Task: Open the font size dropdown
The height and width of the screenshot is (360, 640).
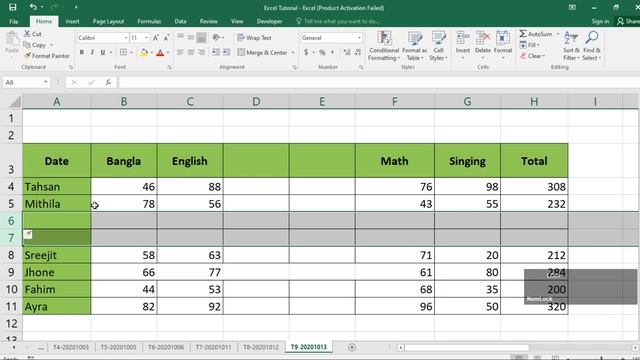Action: pos(146,38)
